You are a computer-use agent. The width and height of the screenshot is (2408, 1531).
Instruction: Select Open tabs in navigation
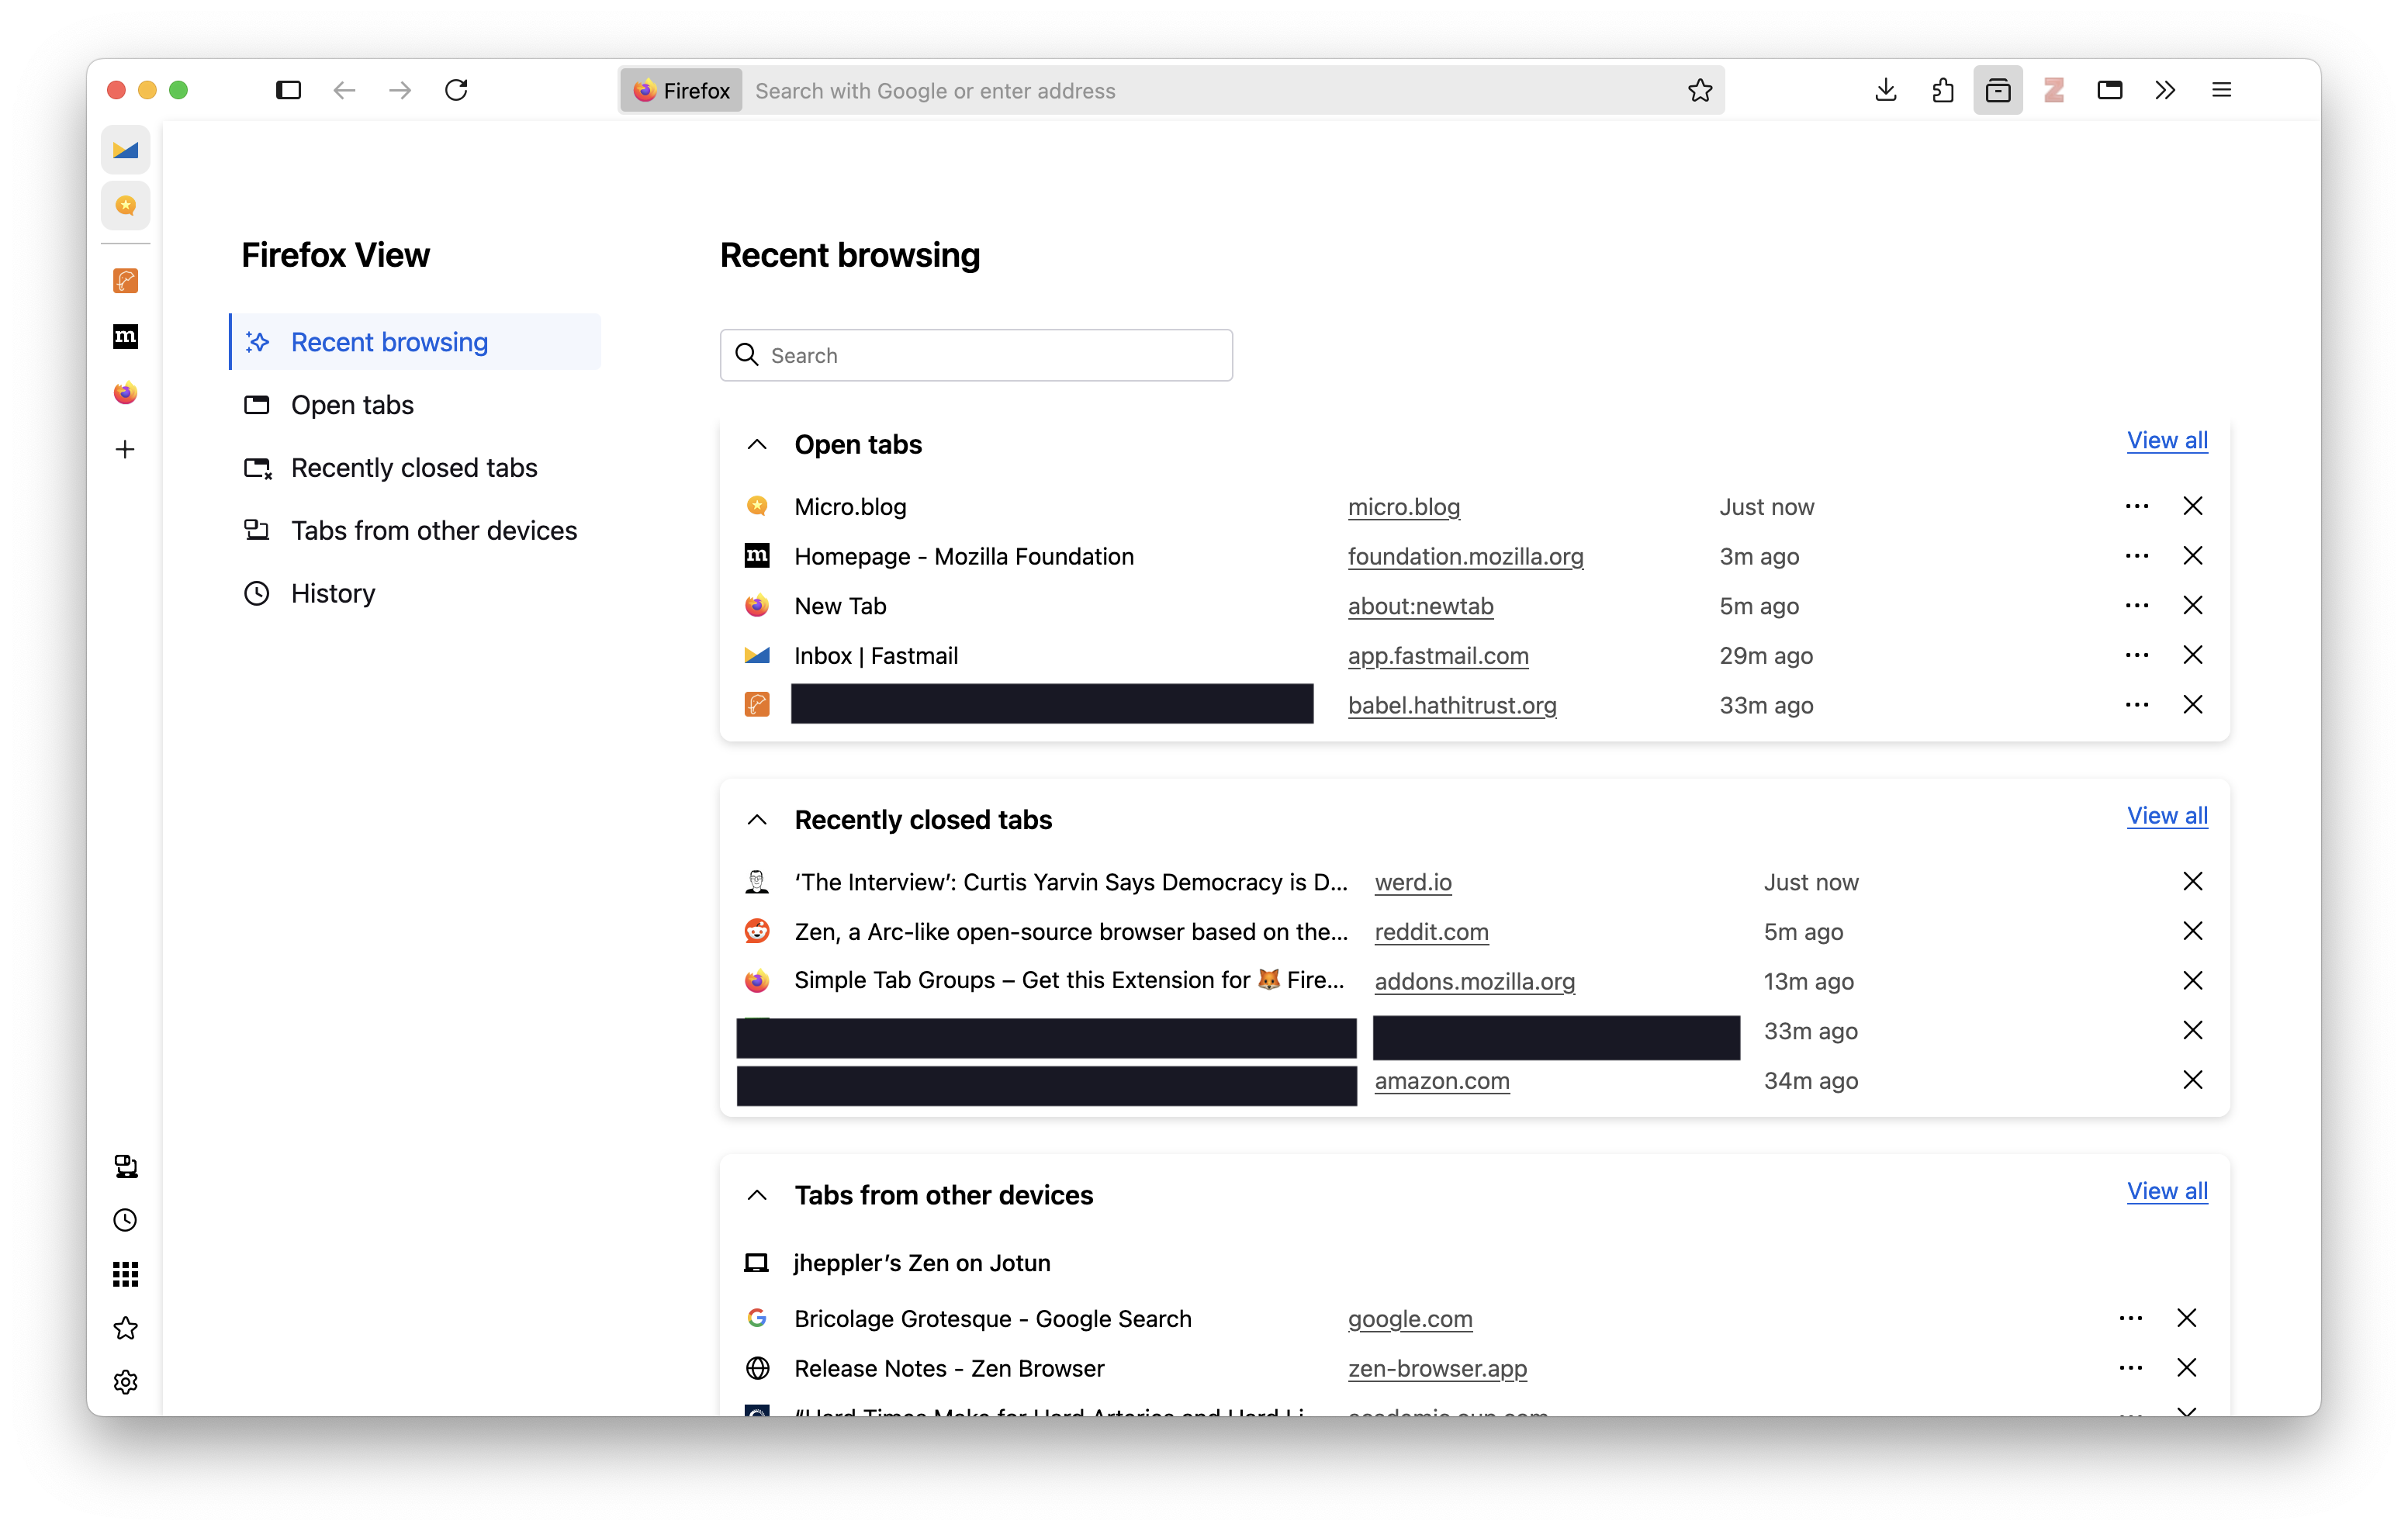(415, 405)
